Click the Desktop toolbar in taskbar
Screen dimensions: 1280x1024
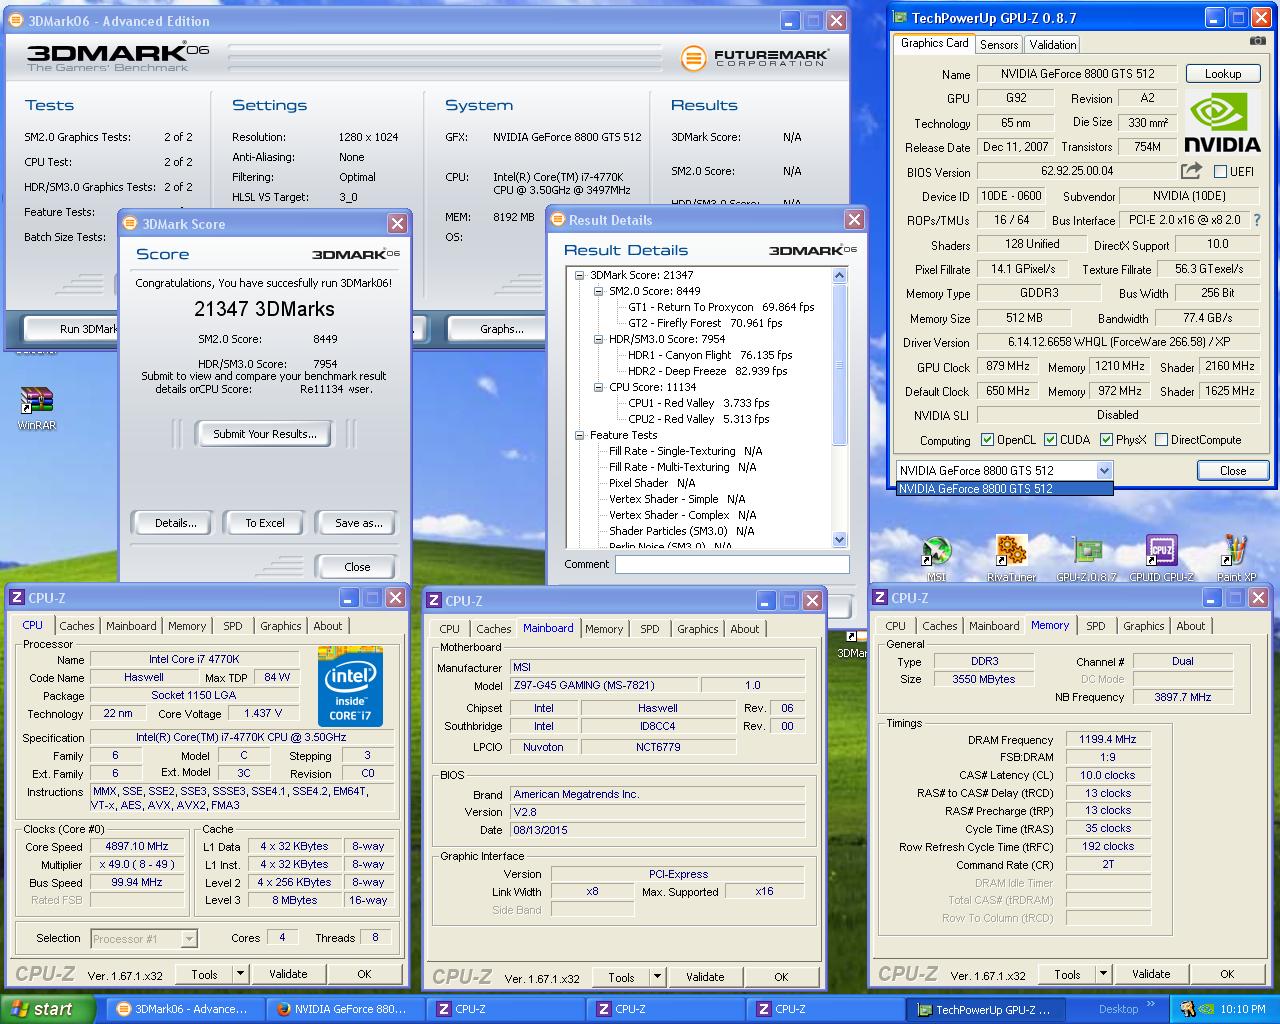tap(1118, 1009)
